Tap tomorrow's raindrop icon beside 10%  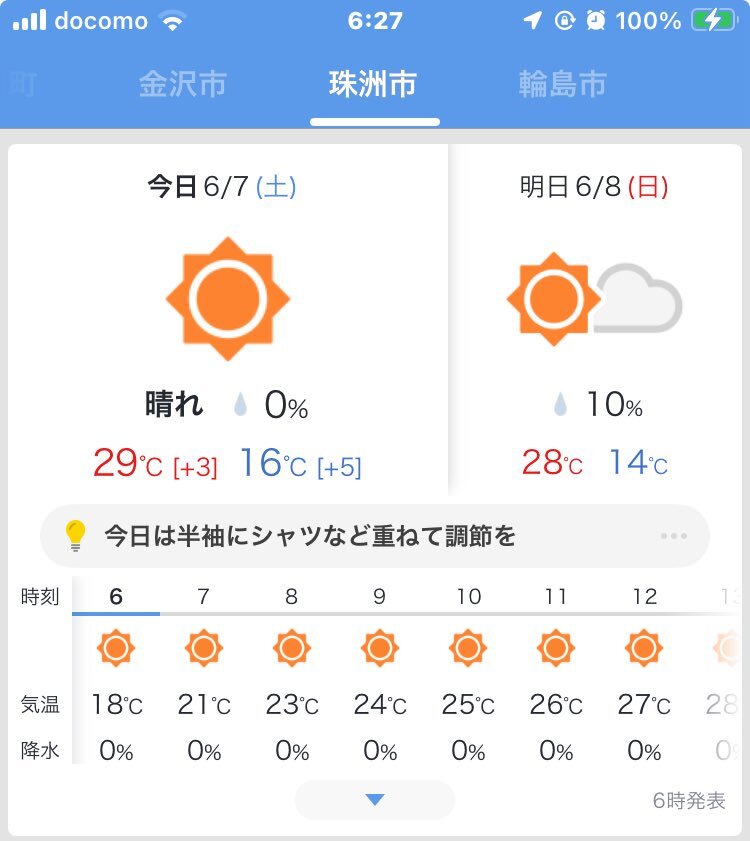pyautogui.click(x=560, y=404)
